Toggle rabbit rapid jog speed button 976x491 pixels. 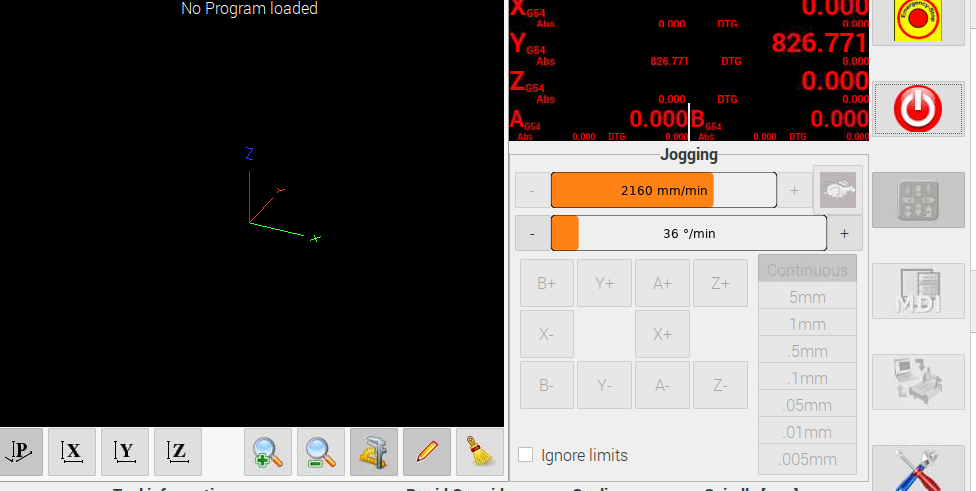[836, 189]
